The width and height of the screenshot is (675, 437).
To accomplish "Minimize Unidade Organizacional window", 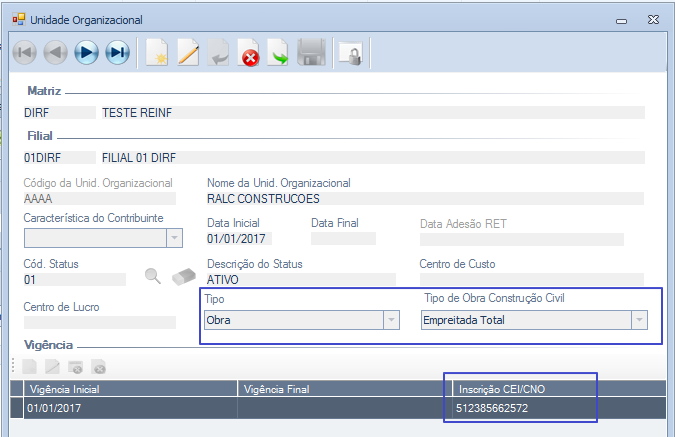I will [x=621, y=21].
